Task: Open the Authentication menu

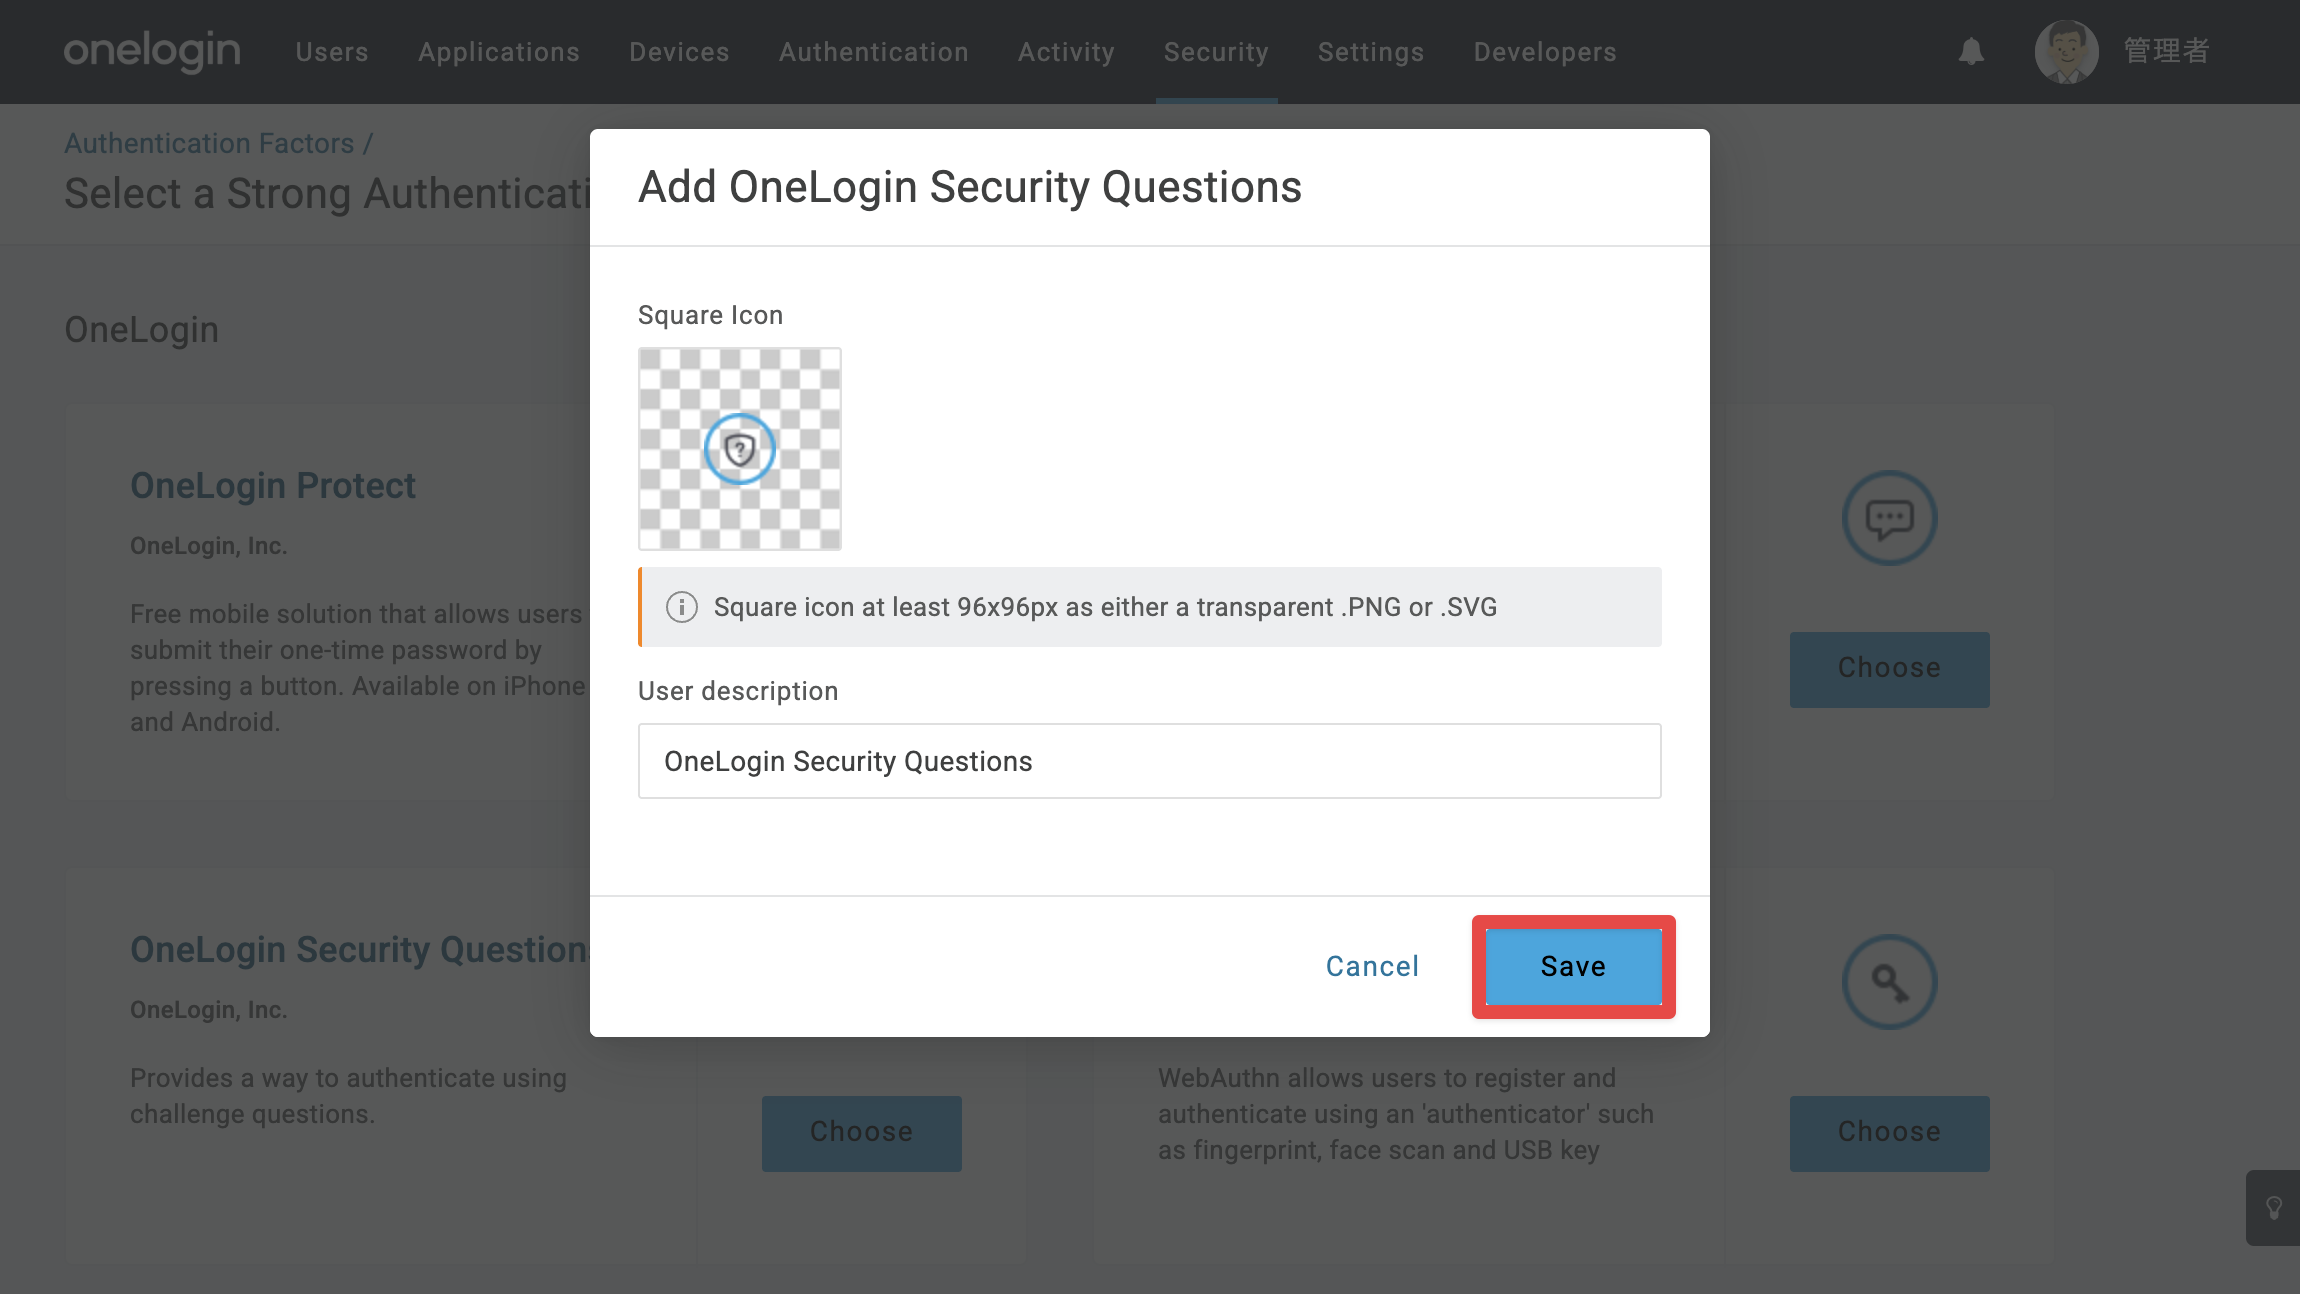Action: click(874, 52)
